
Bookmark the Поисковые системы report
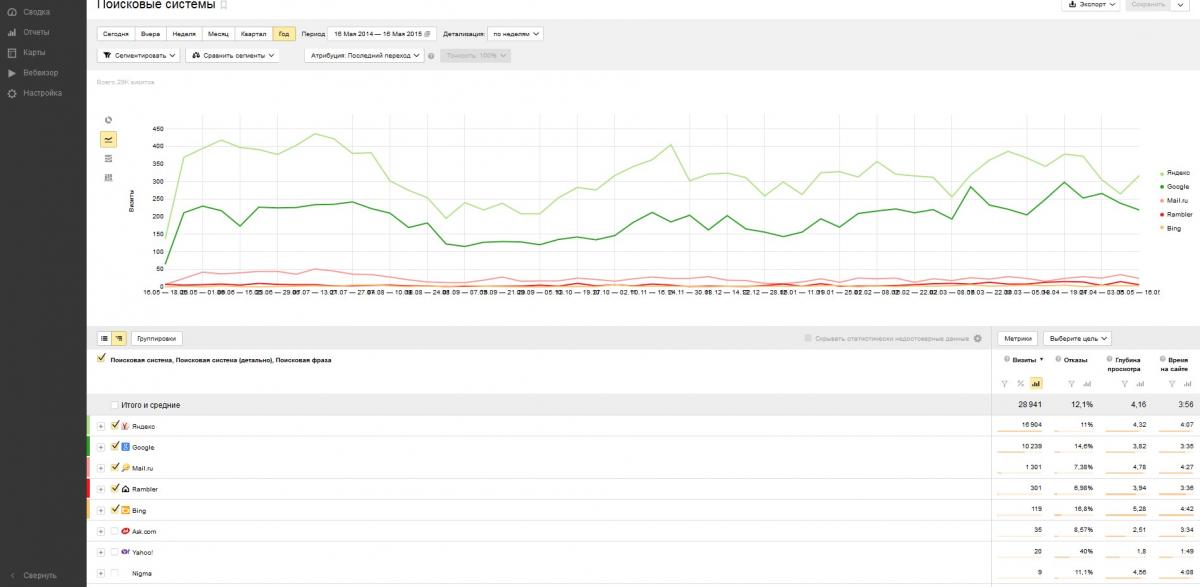(x=224, y=5)
